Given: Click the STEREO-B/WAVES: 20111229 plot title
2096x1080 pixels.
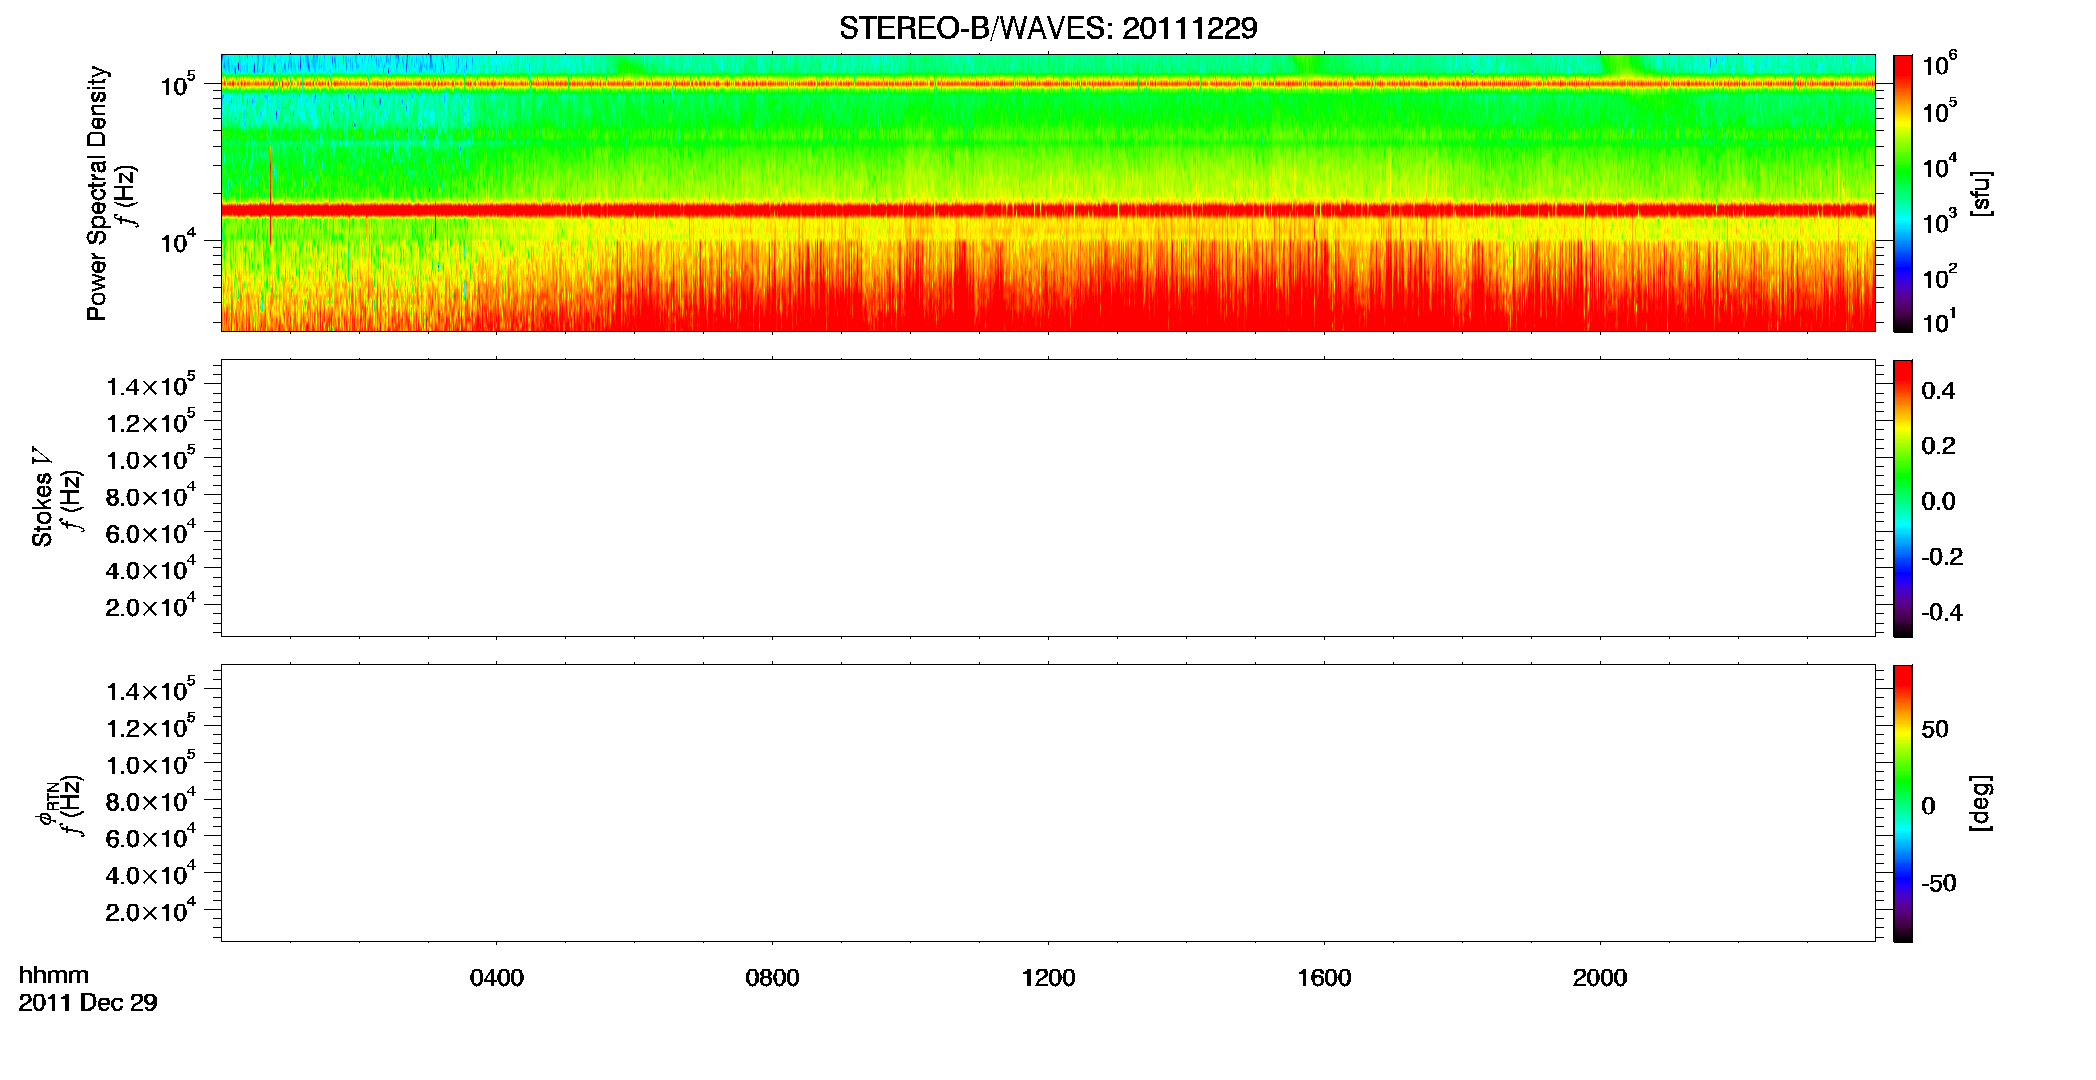Looking at the screenshot, I should point(1048,28).
